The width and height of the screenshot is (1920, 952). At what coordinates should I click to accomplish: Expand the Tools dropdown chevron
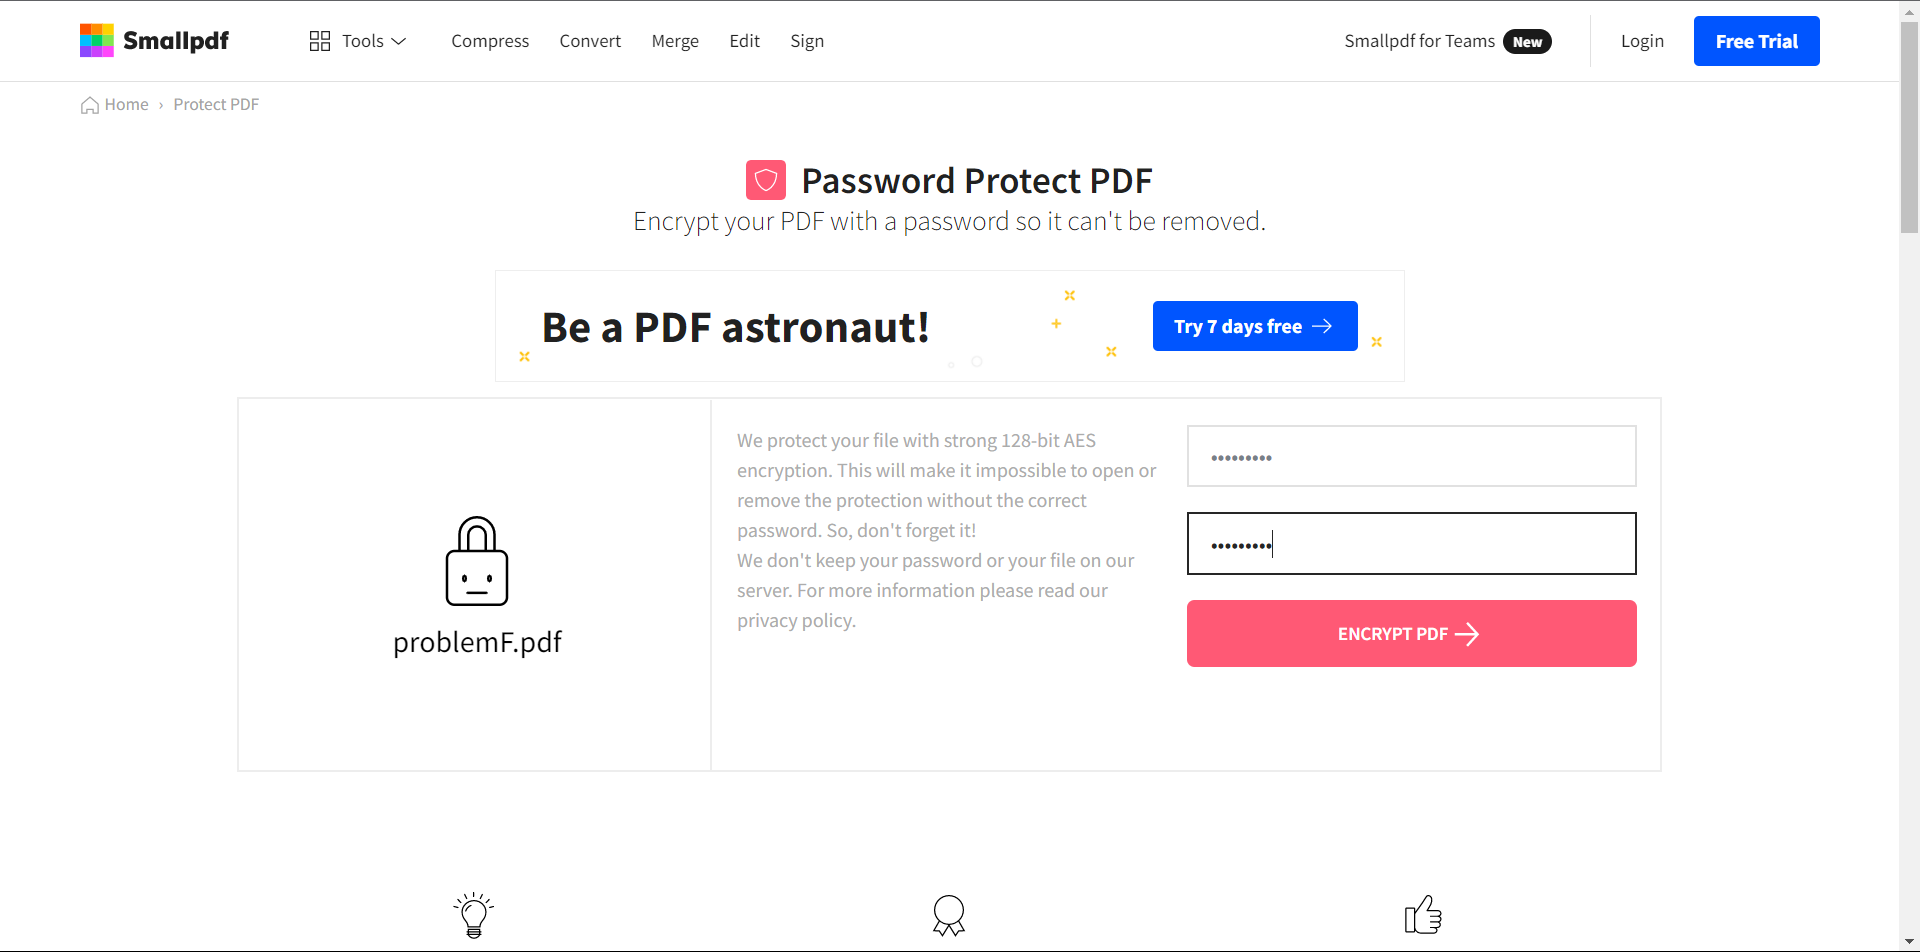[x=399, y=41]
